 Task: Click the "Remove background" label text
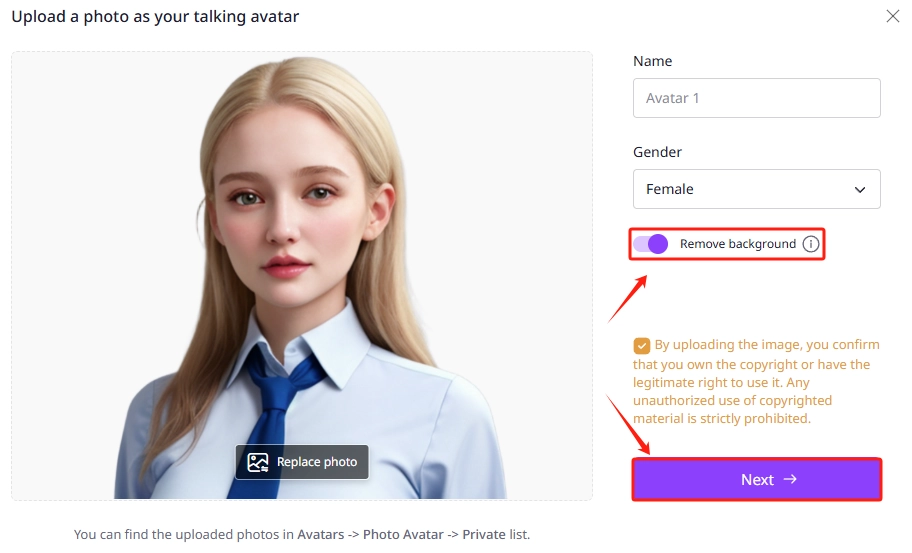tap(737, 244)
